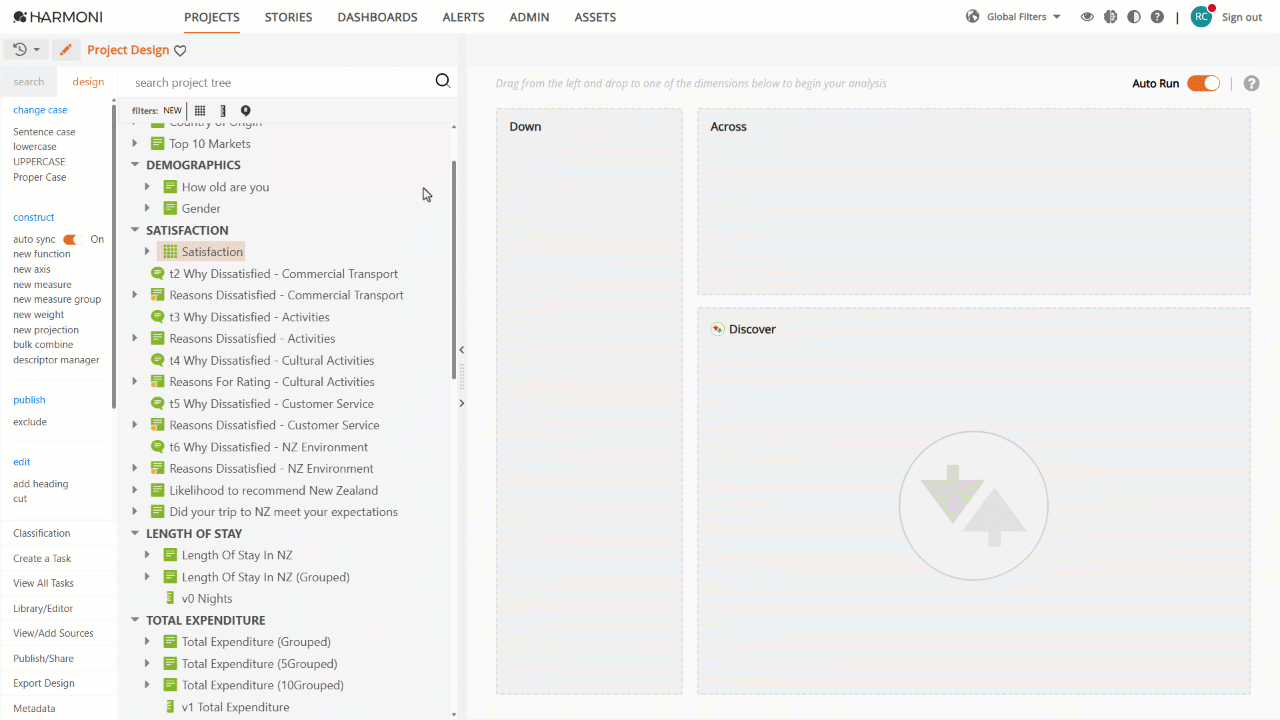This screenshot has height=720, width=1280.
Task: Click NEW filter label
Action: [173, 111]
